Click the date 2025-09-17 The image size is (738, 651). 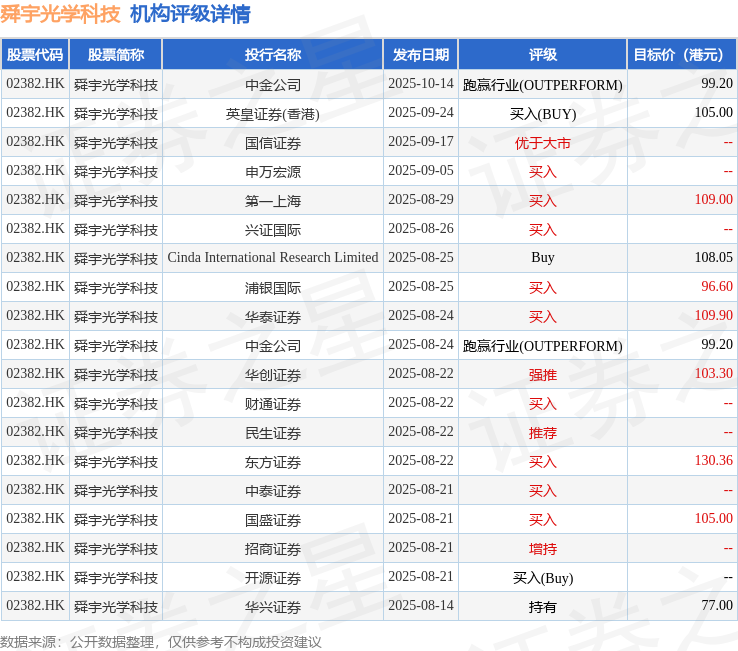click(x=421, y=142)
